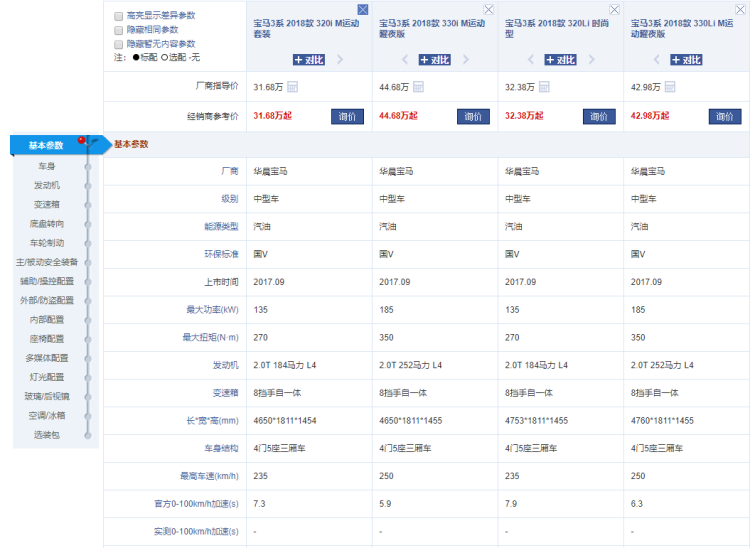The width and height of the screenshot is (750, 548).
Task: Open calculator icon beside 42.98万 price
Action: coord(670,87)
